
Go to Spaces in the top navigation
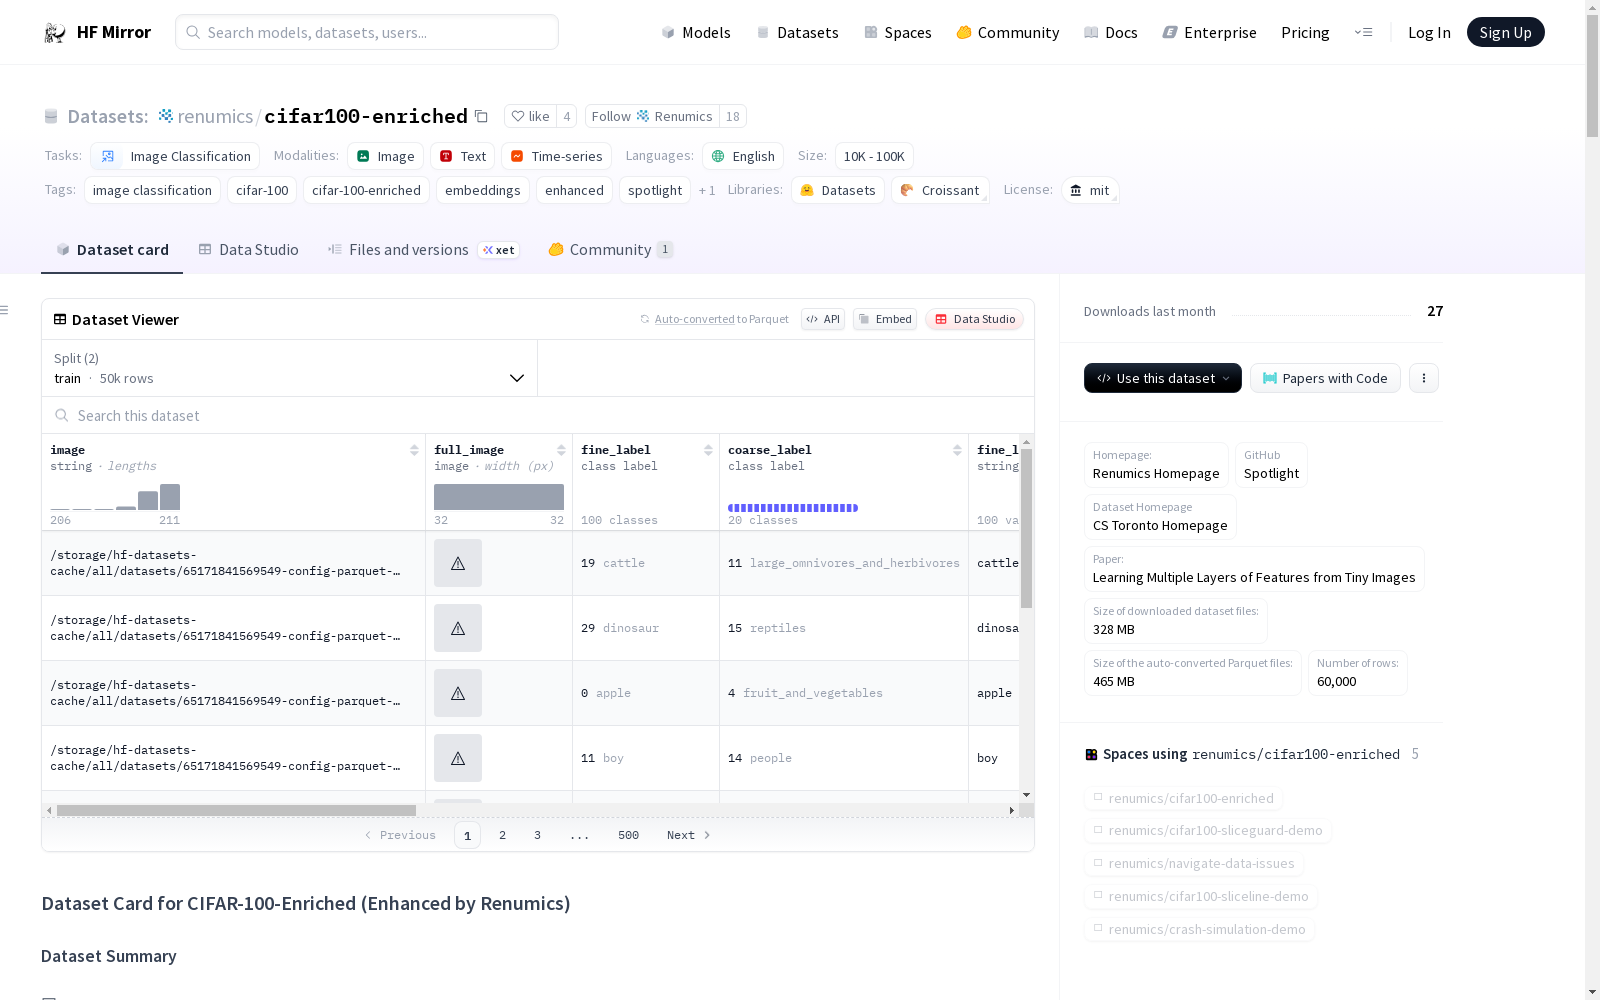[898, 33]
